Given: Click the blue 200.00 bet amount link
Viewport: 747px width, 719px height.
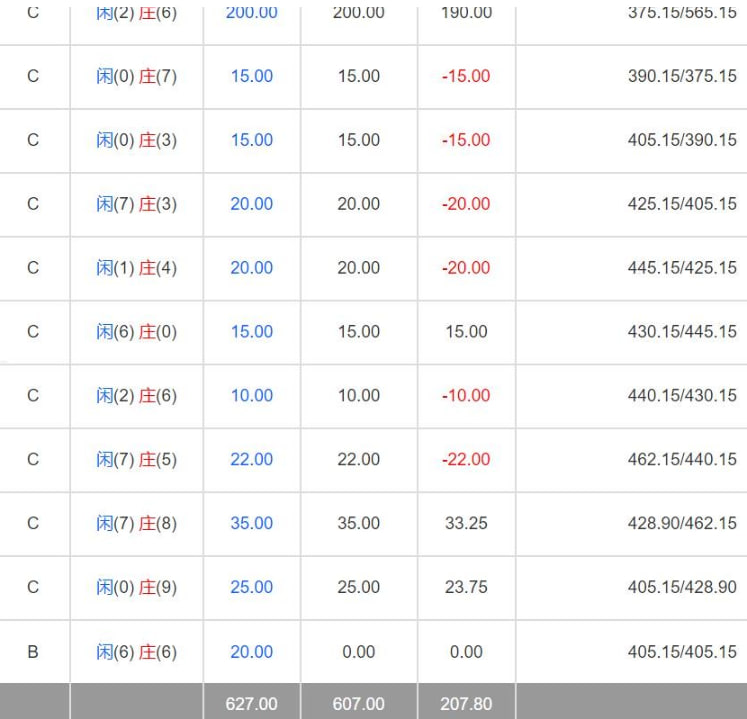Looking at the screenshot, I should 251,13.
